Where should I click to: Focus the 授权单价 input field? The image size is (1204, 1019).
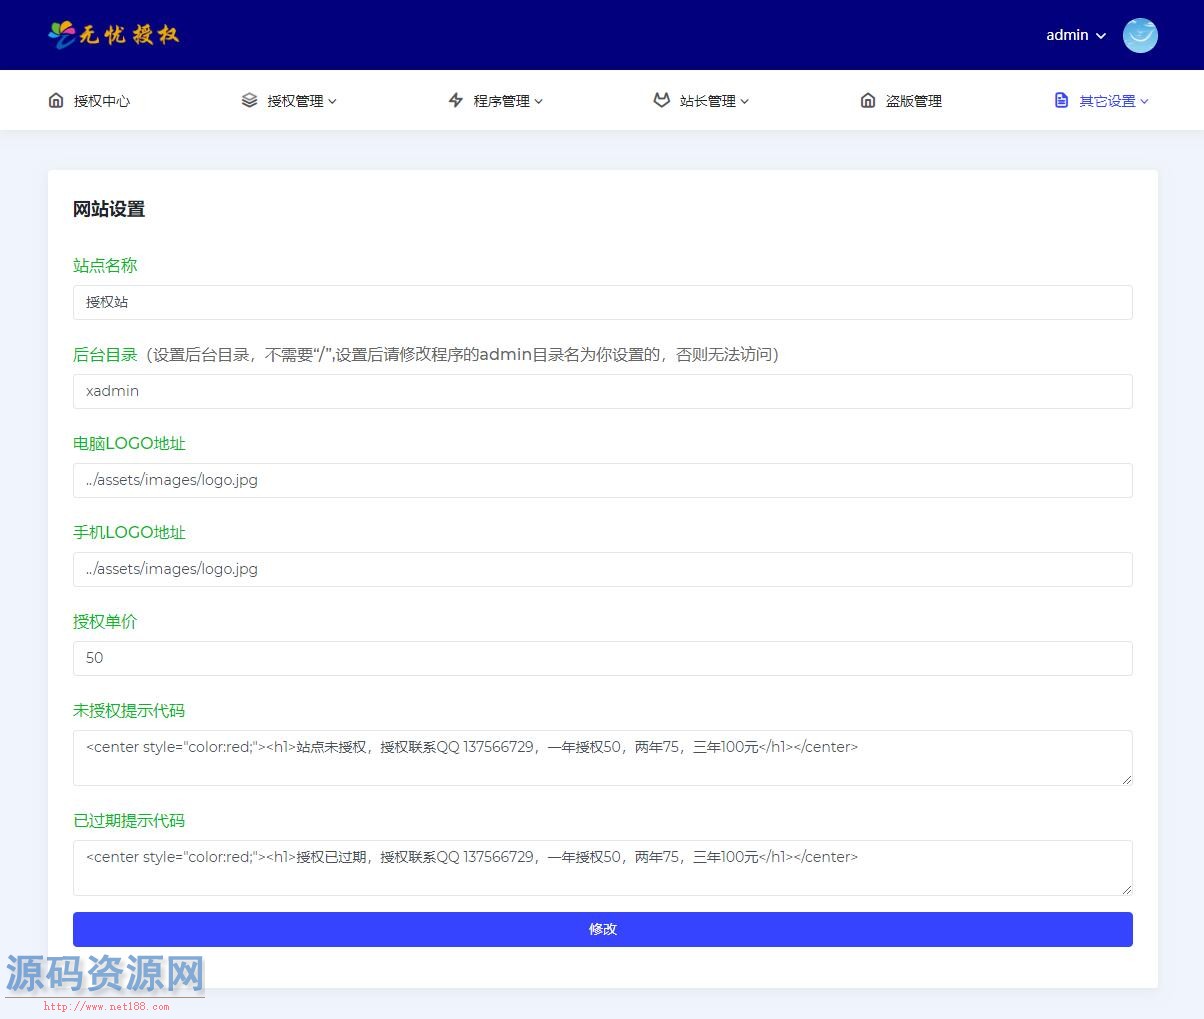pyautogui.click(x=603, y=658)
